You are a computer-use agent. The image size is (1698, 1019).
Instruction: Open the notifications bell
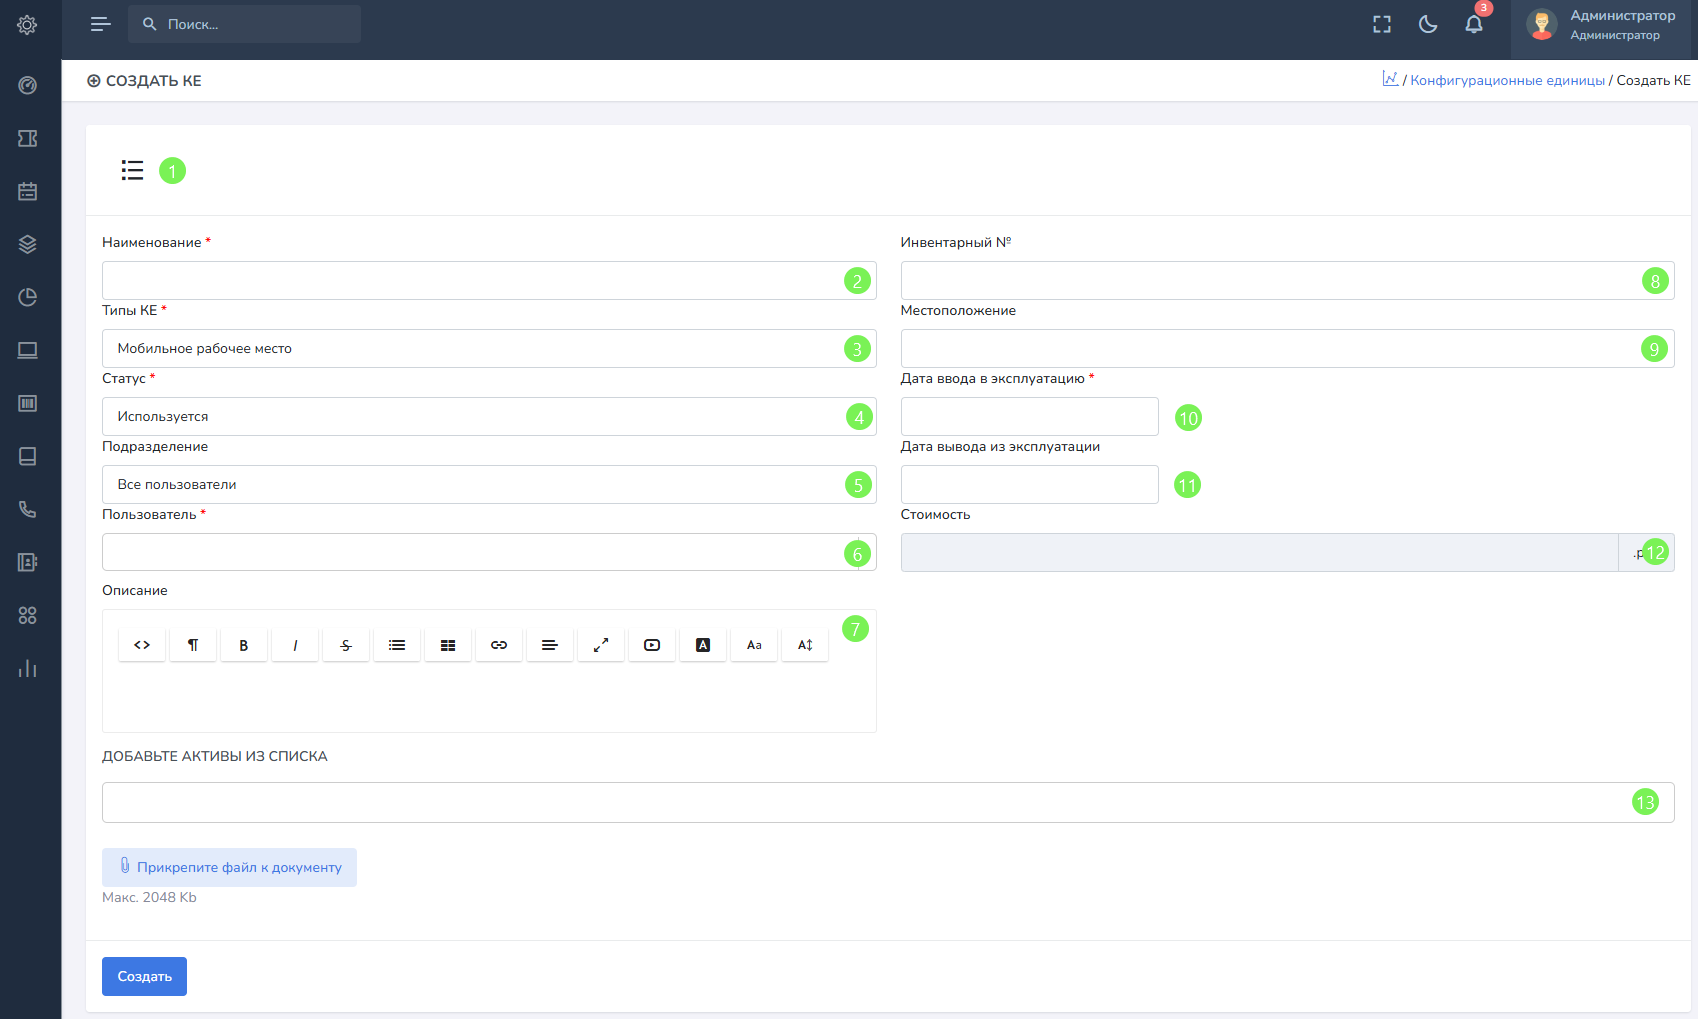click(x=1473, y=25)
